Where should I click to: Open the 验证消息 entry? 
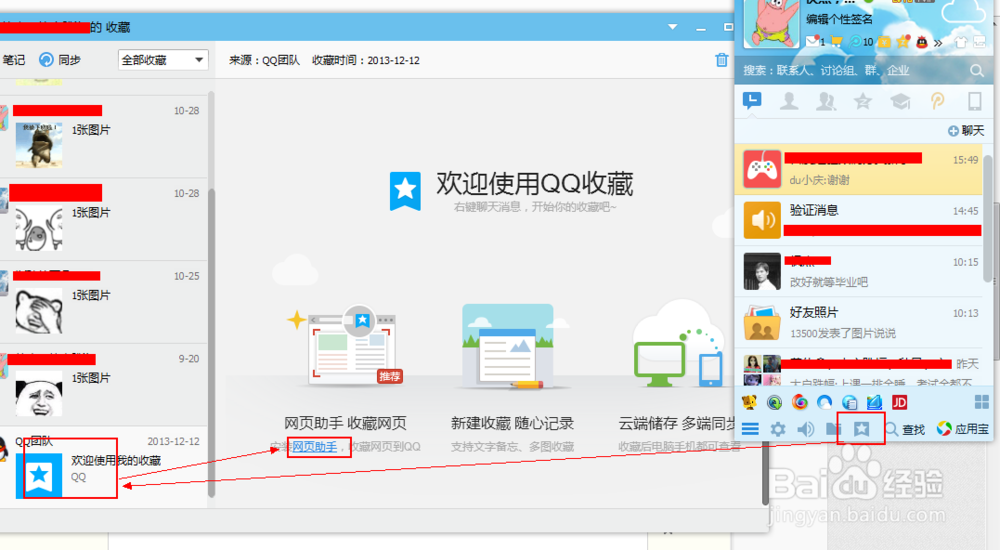click(x=859, y=220)
